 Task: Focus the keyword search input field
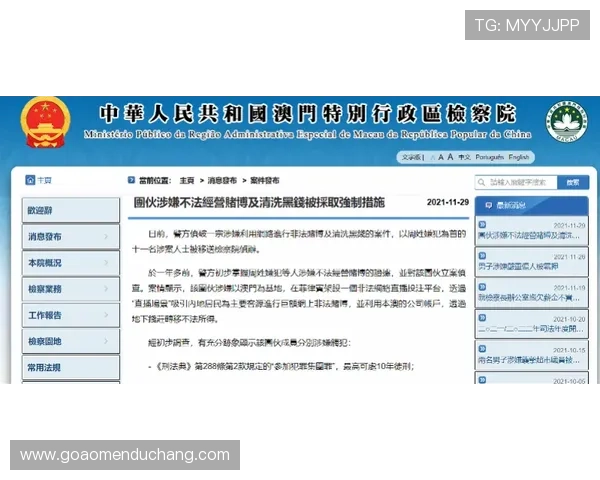[x=516, y=183]
